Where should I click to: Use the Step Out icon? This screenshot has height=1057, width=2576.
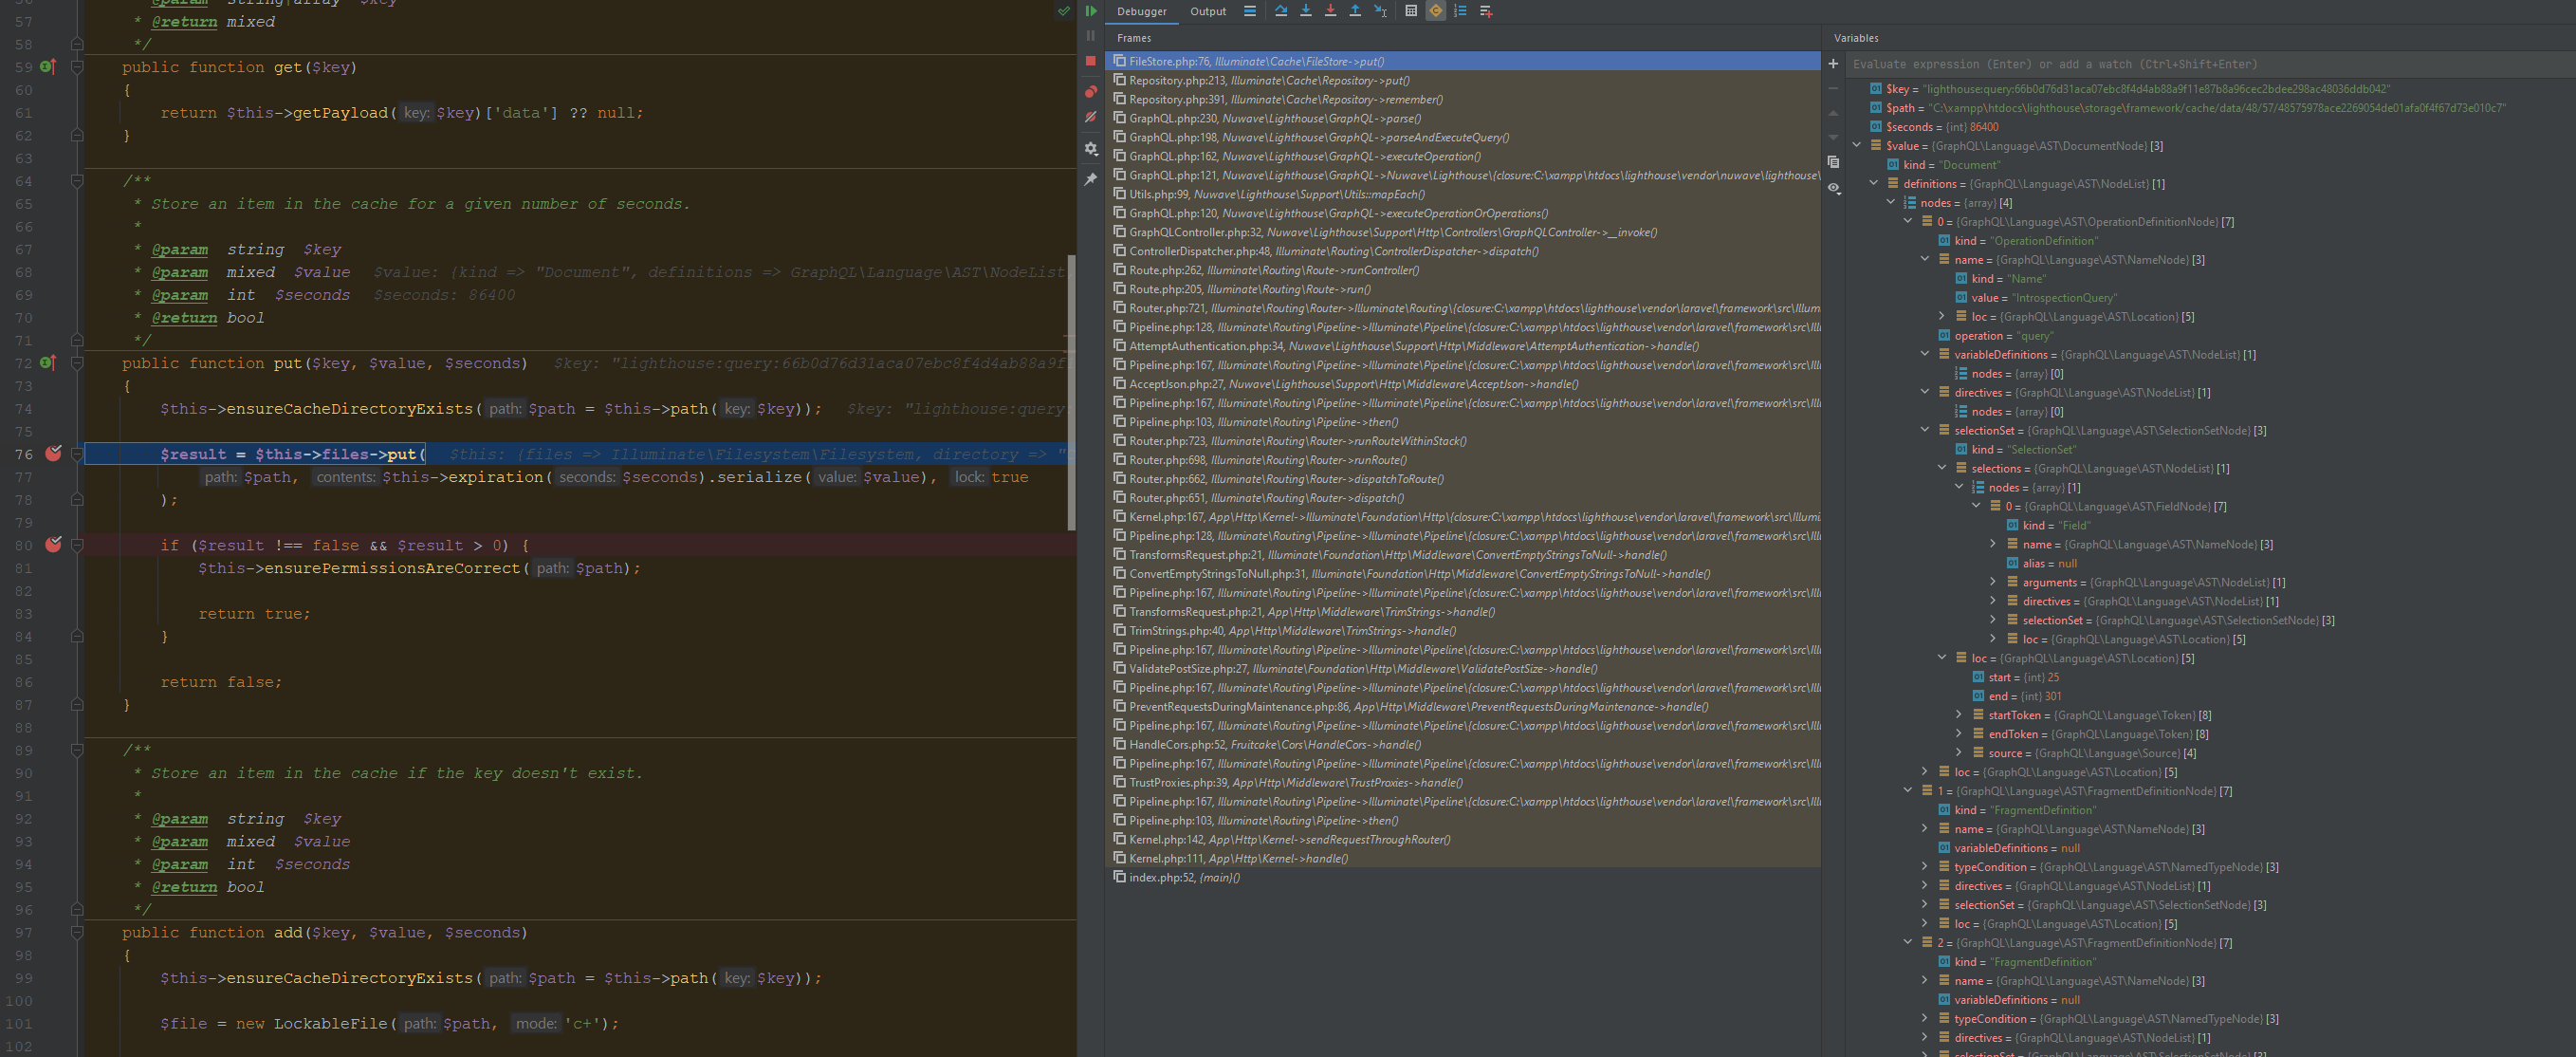click(x=1355, y=11)
